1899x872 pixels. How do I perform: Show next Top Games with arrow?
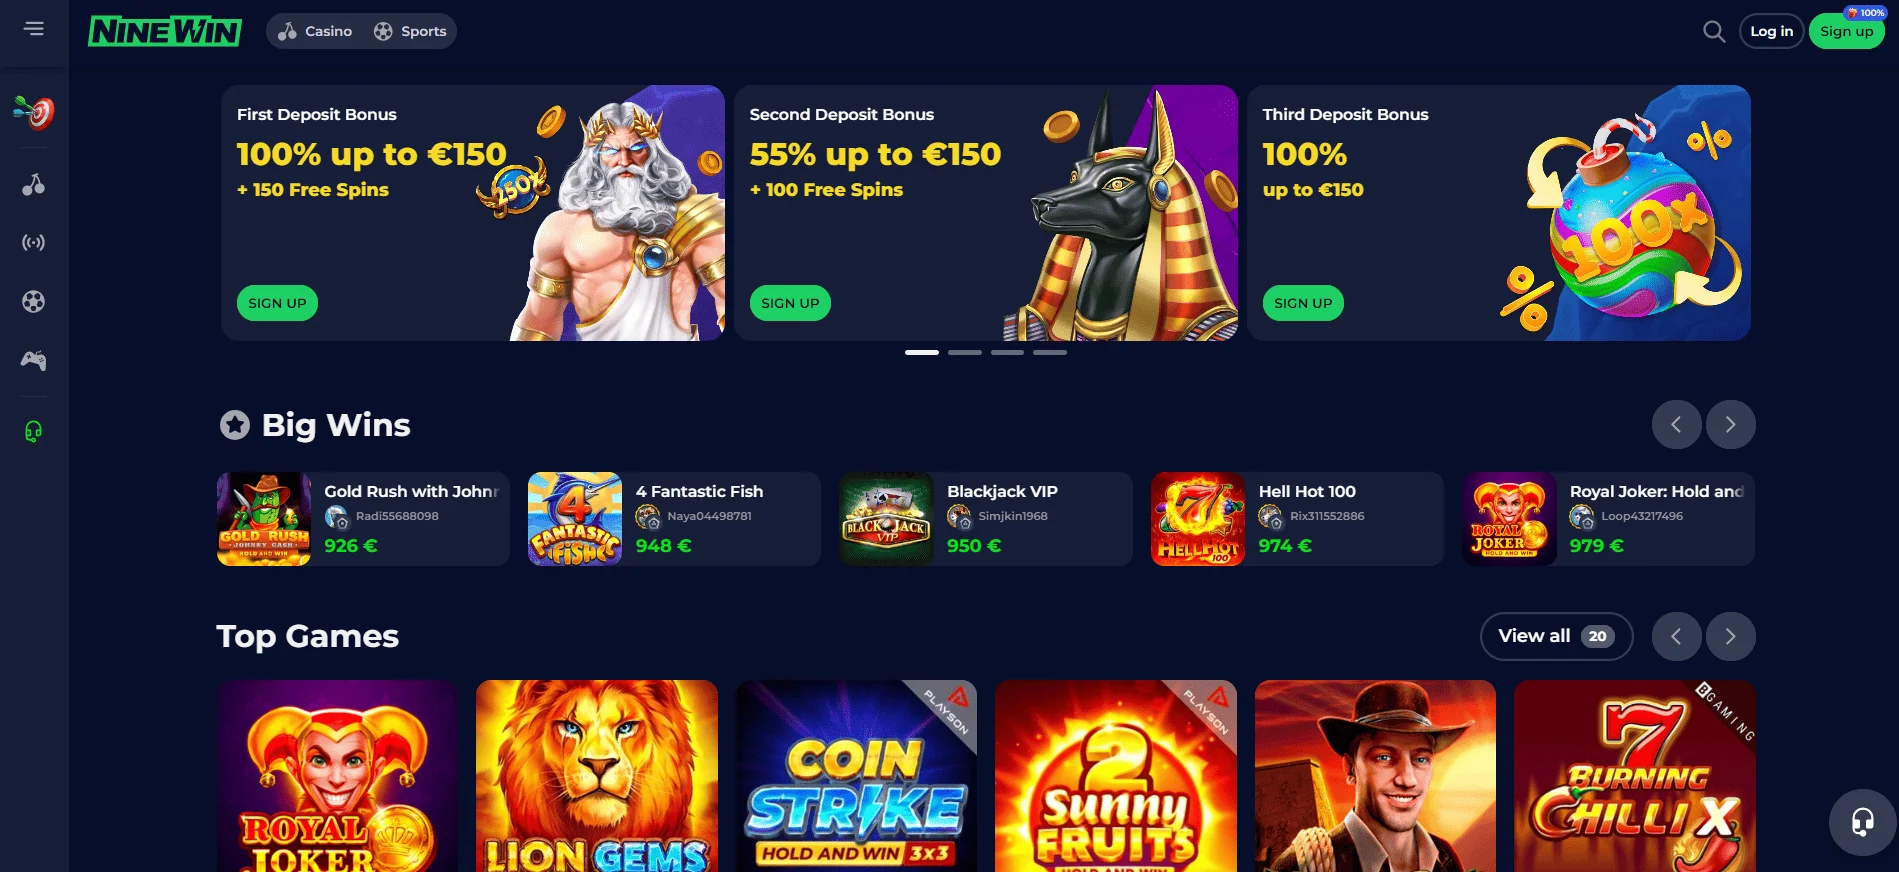(x=1730, y=637)
